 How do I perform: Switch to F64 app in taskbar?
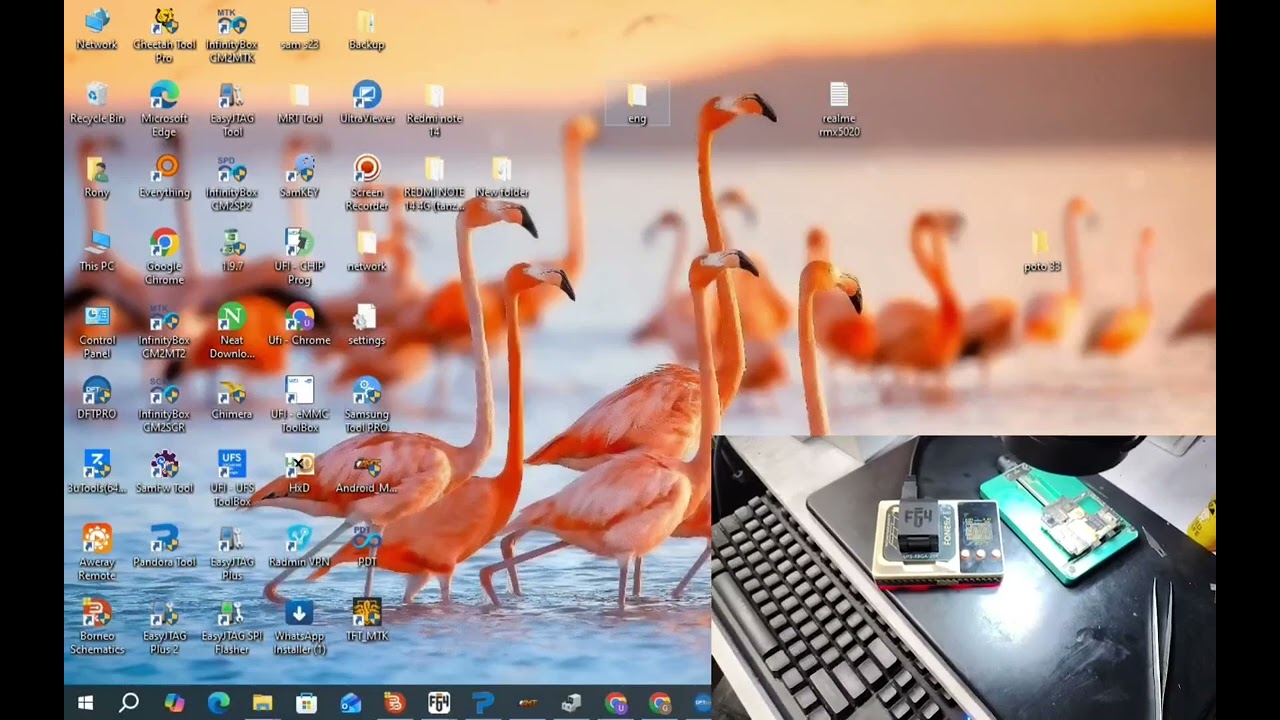[x=439, y=703]
